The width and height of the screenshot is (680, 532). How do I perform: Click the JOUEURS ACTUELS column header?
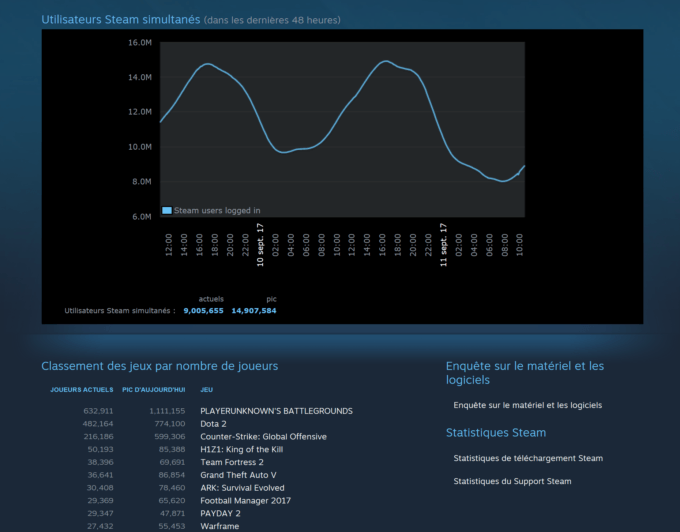[82, 389]
